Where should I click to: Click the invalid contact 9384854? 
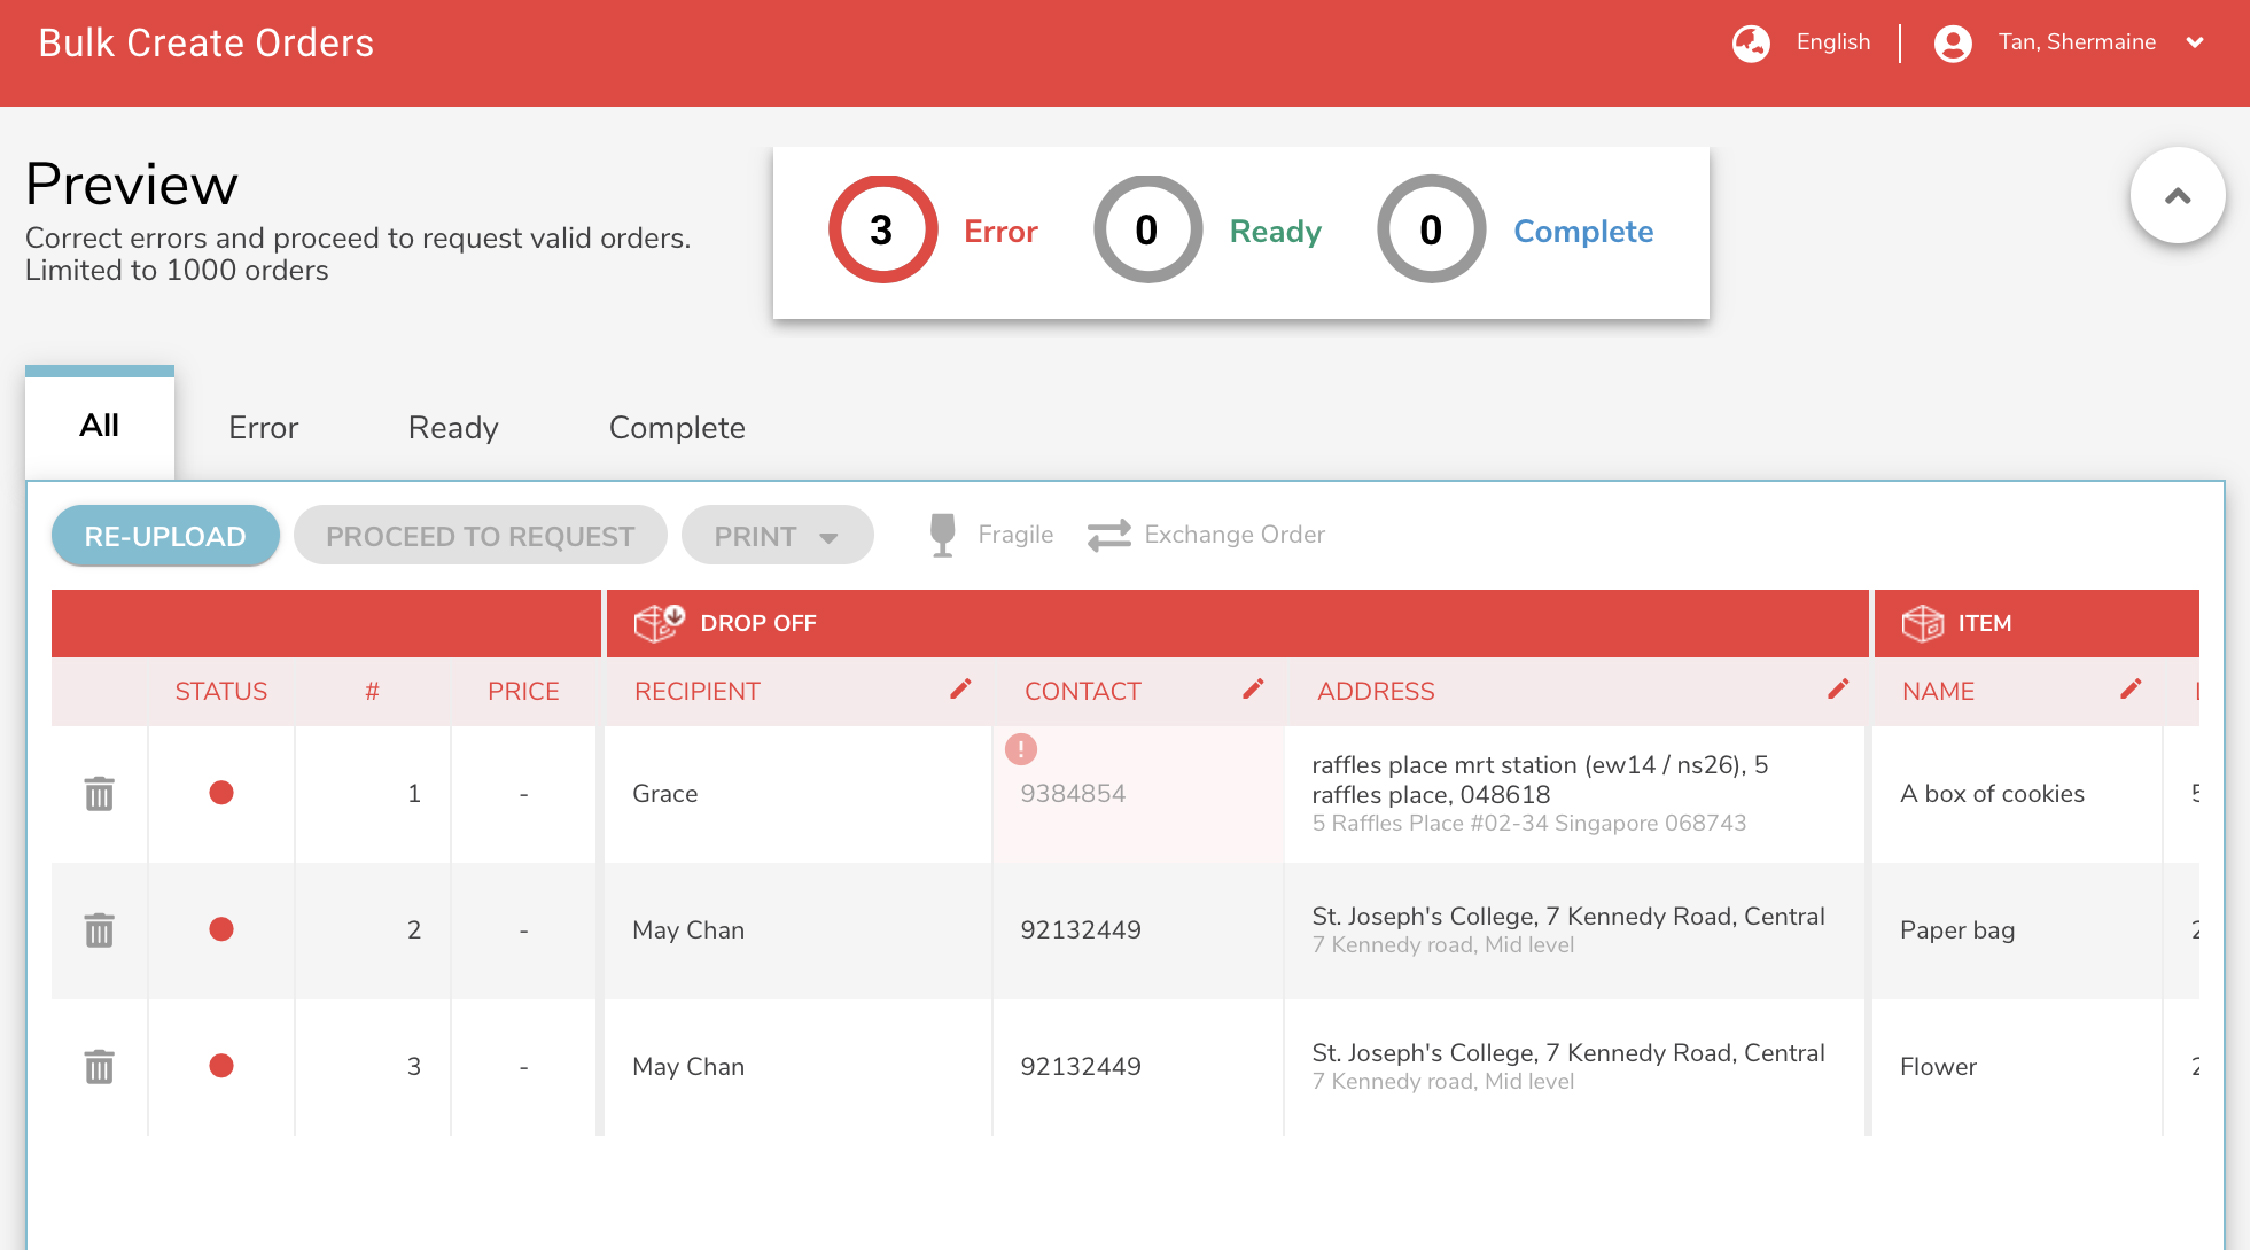(1073, 794)
